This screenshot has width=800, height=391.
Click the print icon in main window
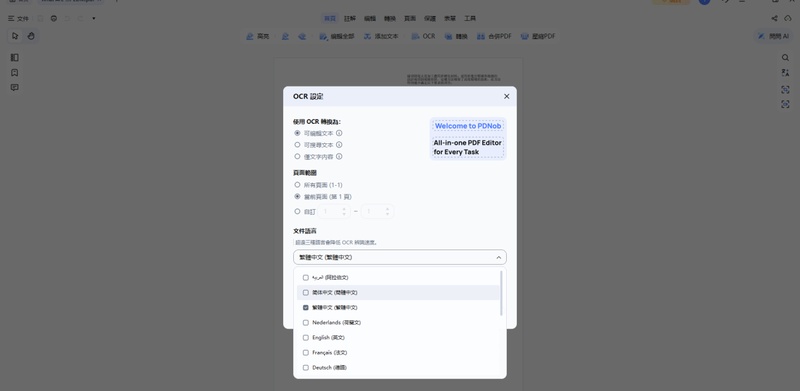(x=54, y=18)
